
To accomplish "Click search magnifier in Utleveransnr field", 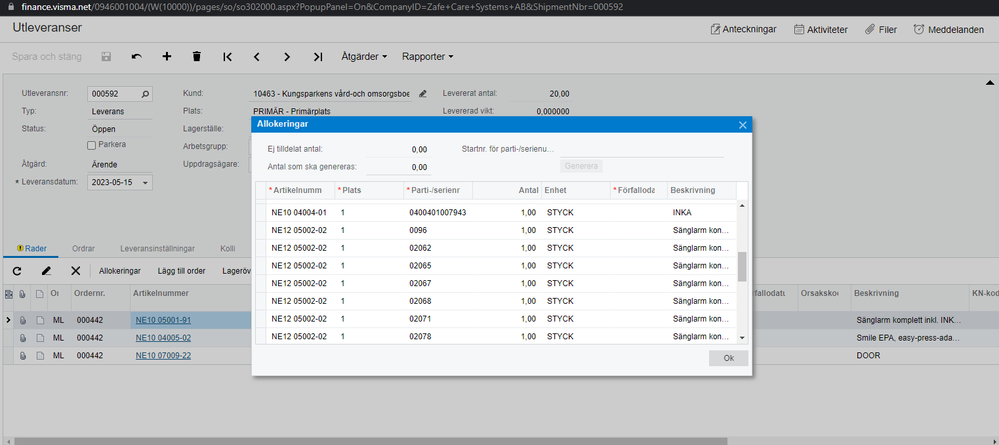I will [x=145, y=94].
